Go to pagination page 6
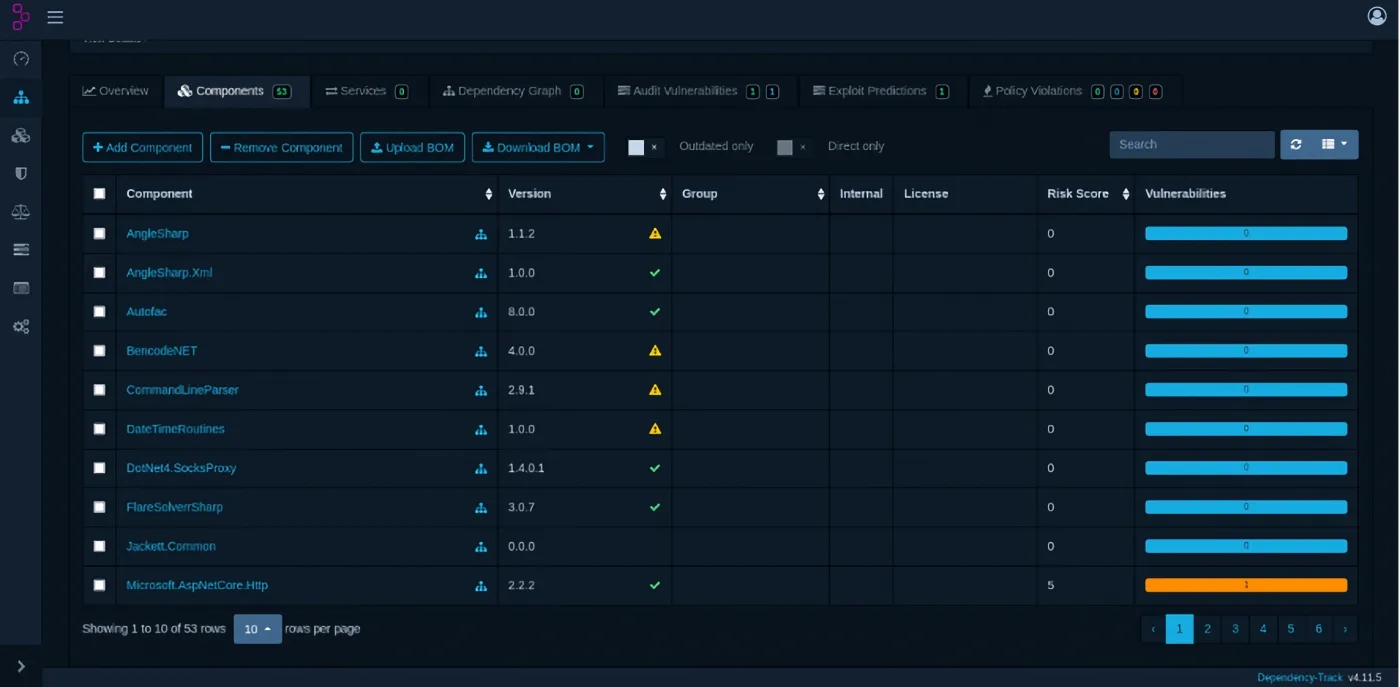The image size is (1400, 687). (x=1319, y=629)
